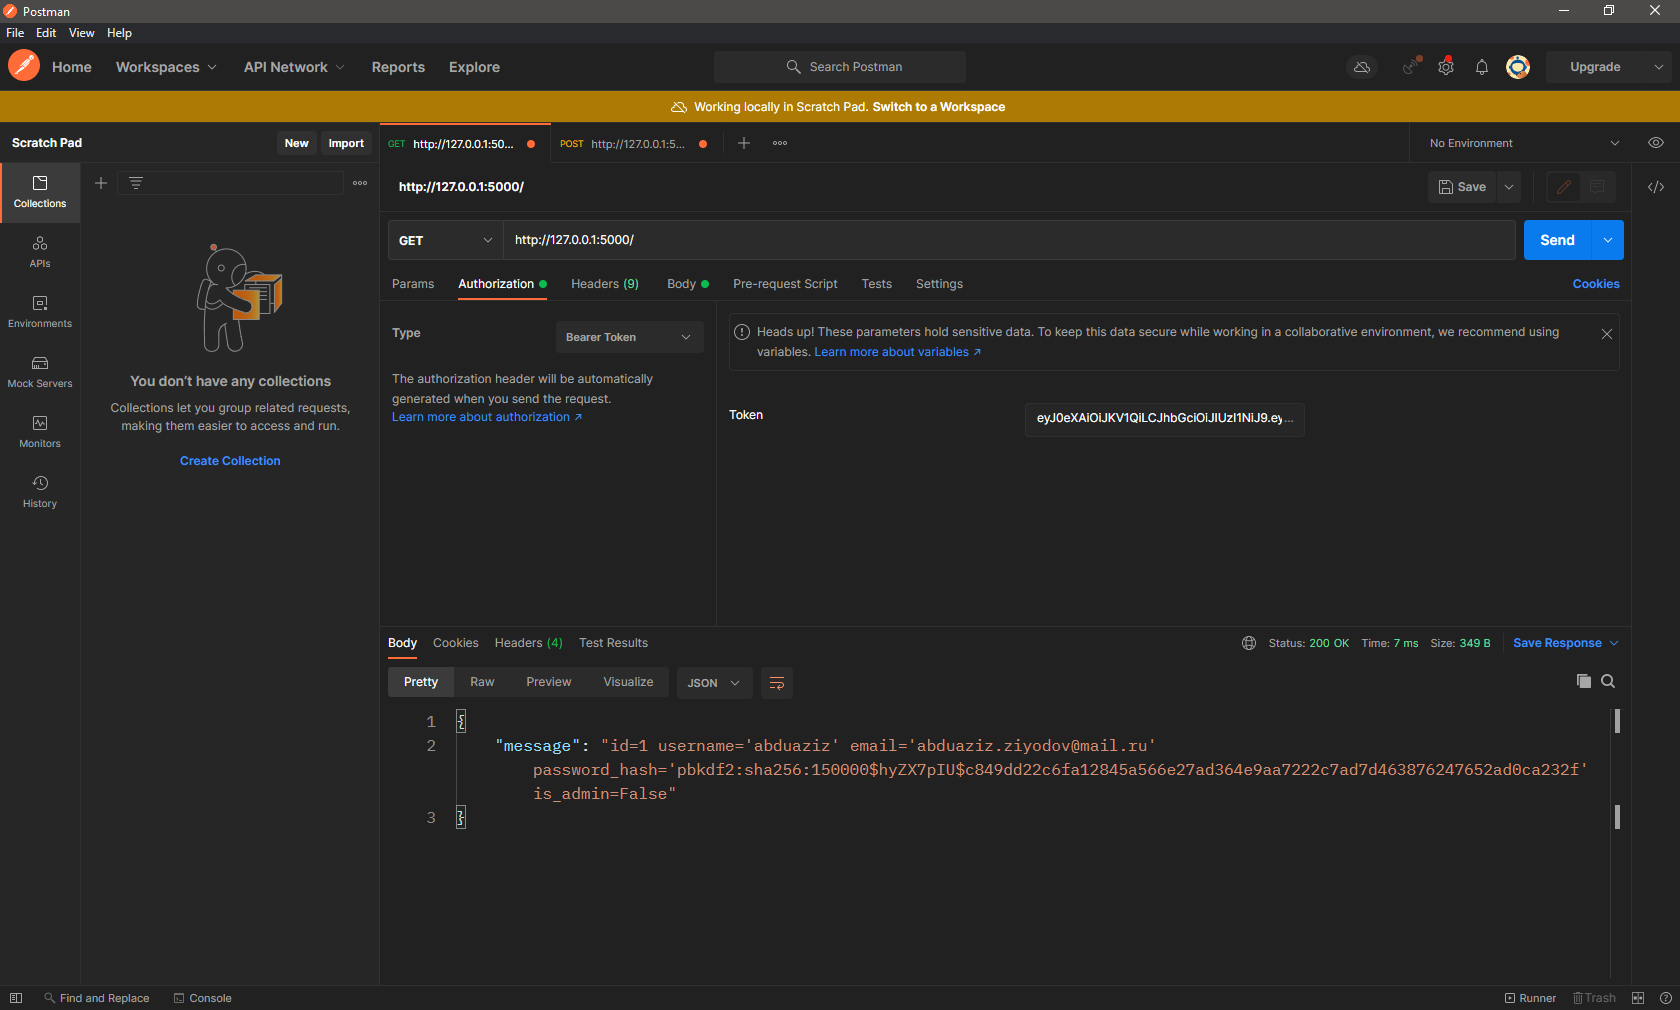Open the Bearer Token auth type dropdown
The image size is (1680, 1010).
[629, 337]
